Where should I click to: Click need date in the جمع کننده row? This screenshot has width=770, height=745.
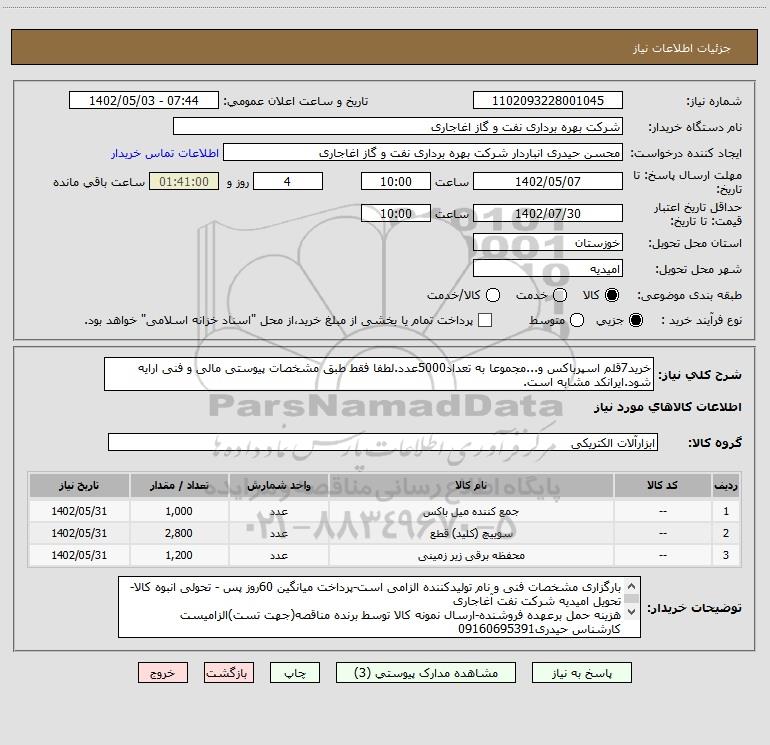pos(79,511)
